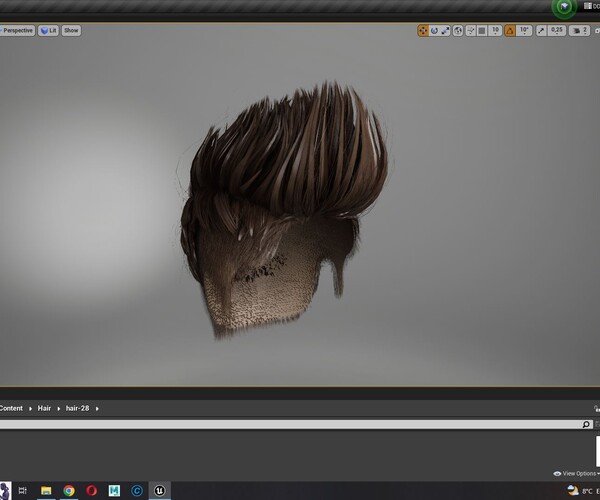Open Task View on the taskbar
Screen dimensions: 600x500
23,490
